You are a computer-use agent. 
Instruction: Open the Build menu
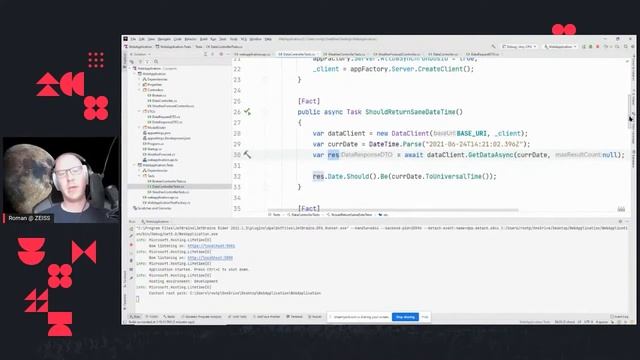click(204, 39)
